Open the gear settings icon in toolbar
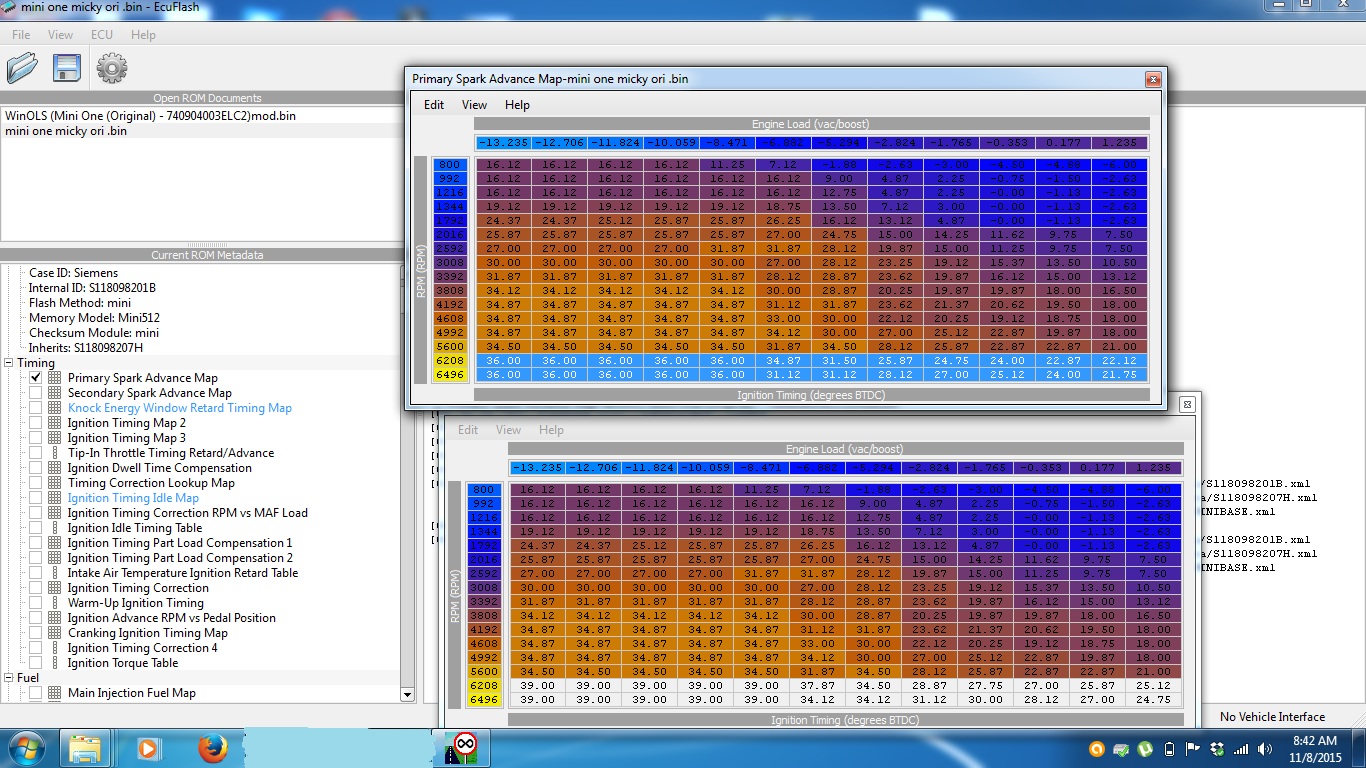 click(x=111, y=68)
